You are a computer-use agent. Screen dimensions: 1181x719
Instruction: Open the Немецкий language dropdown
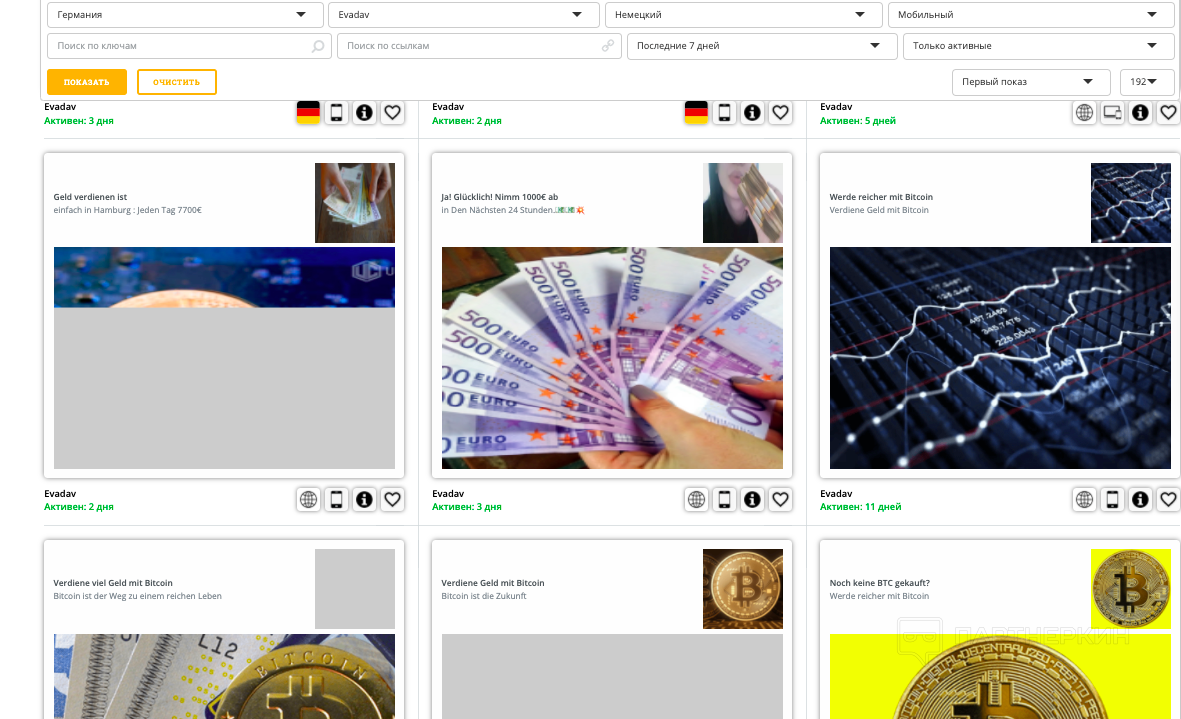743,15
